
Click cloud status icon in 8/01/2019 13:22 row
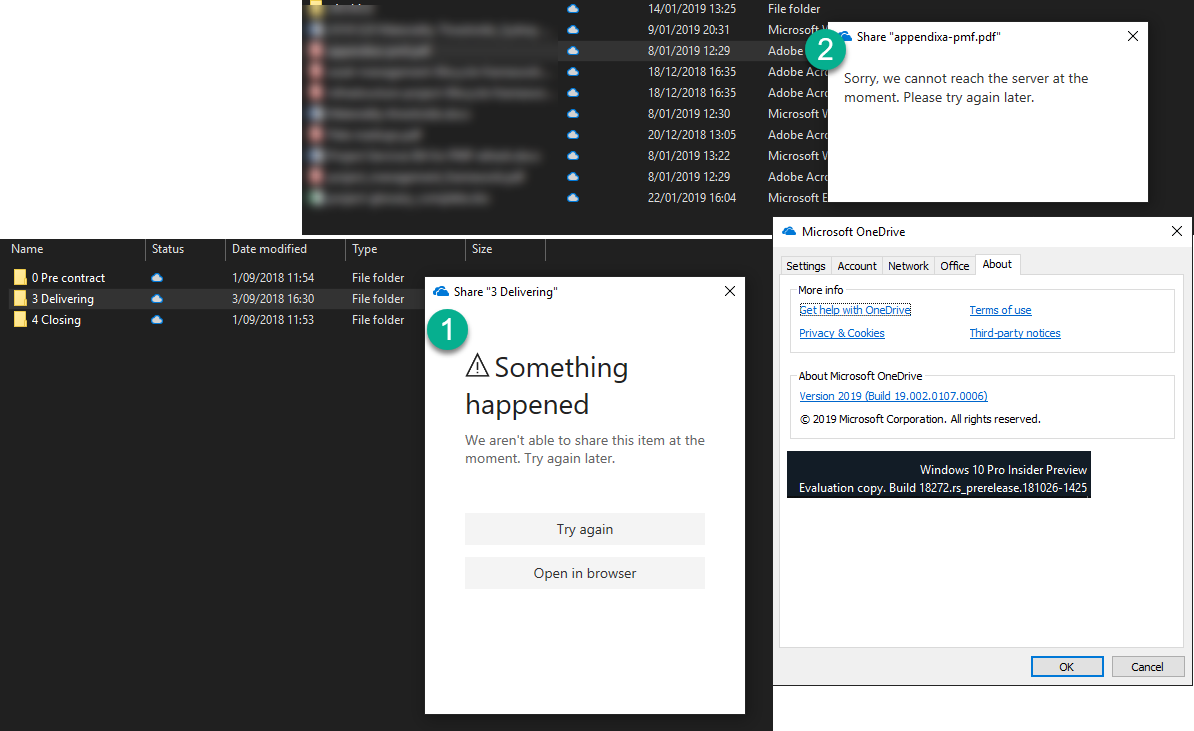(573, 156)
